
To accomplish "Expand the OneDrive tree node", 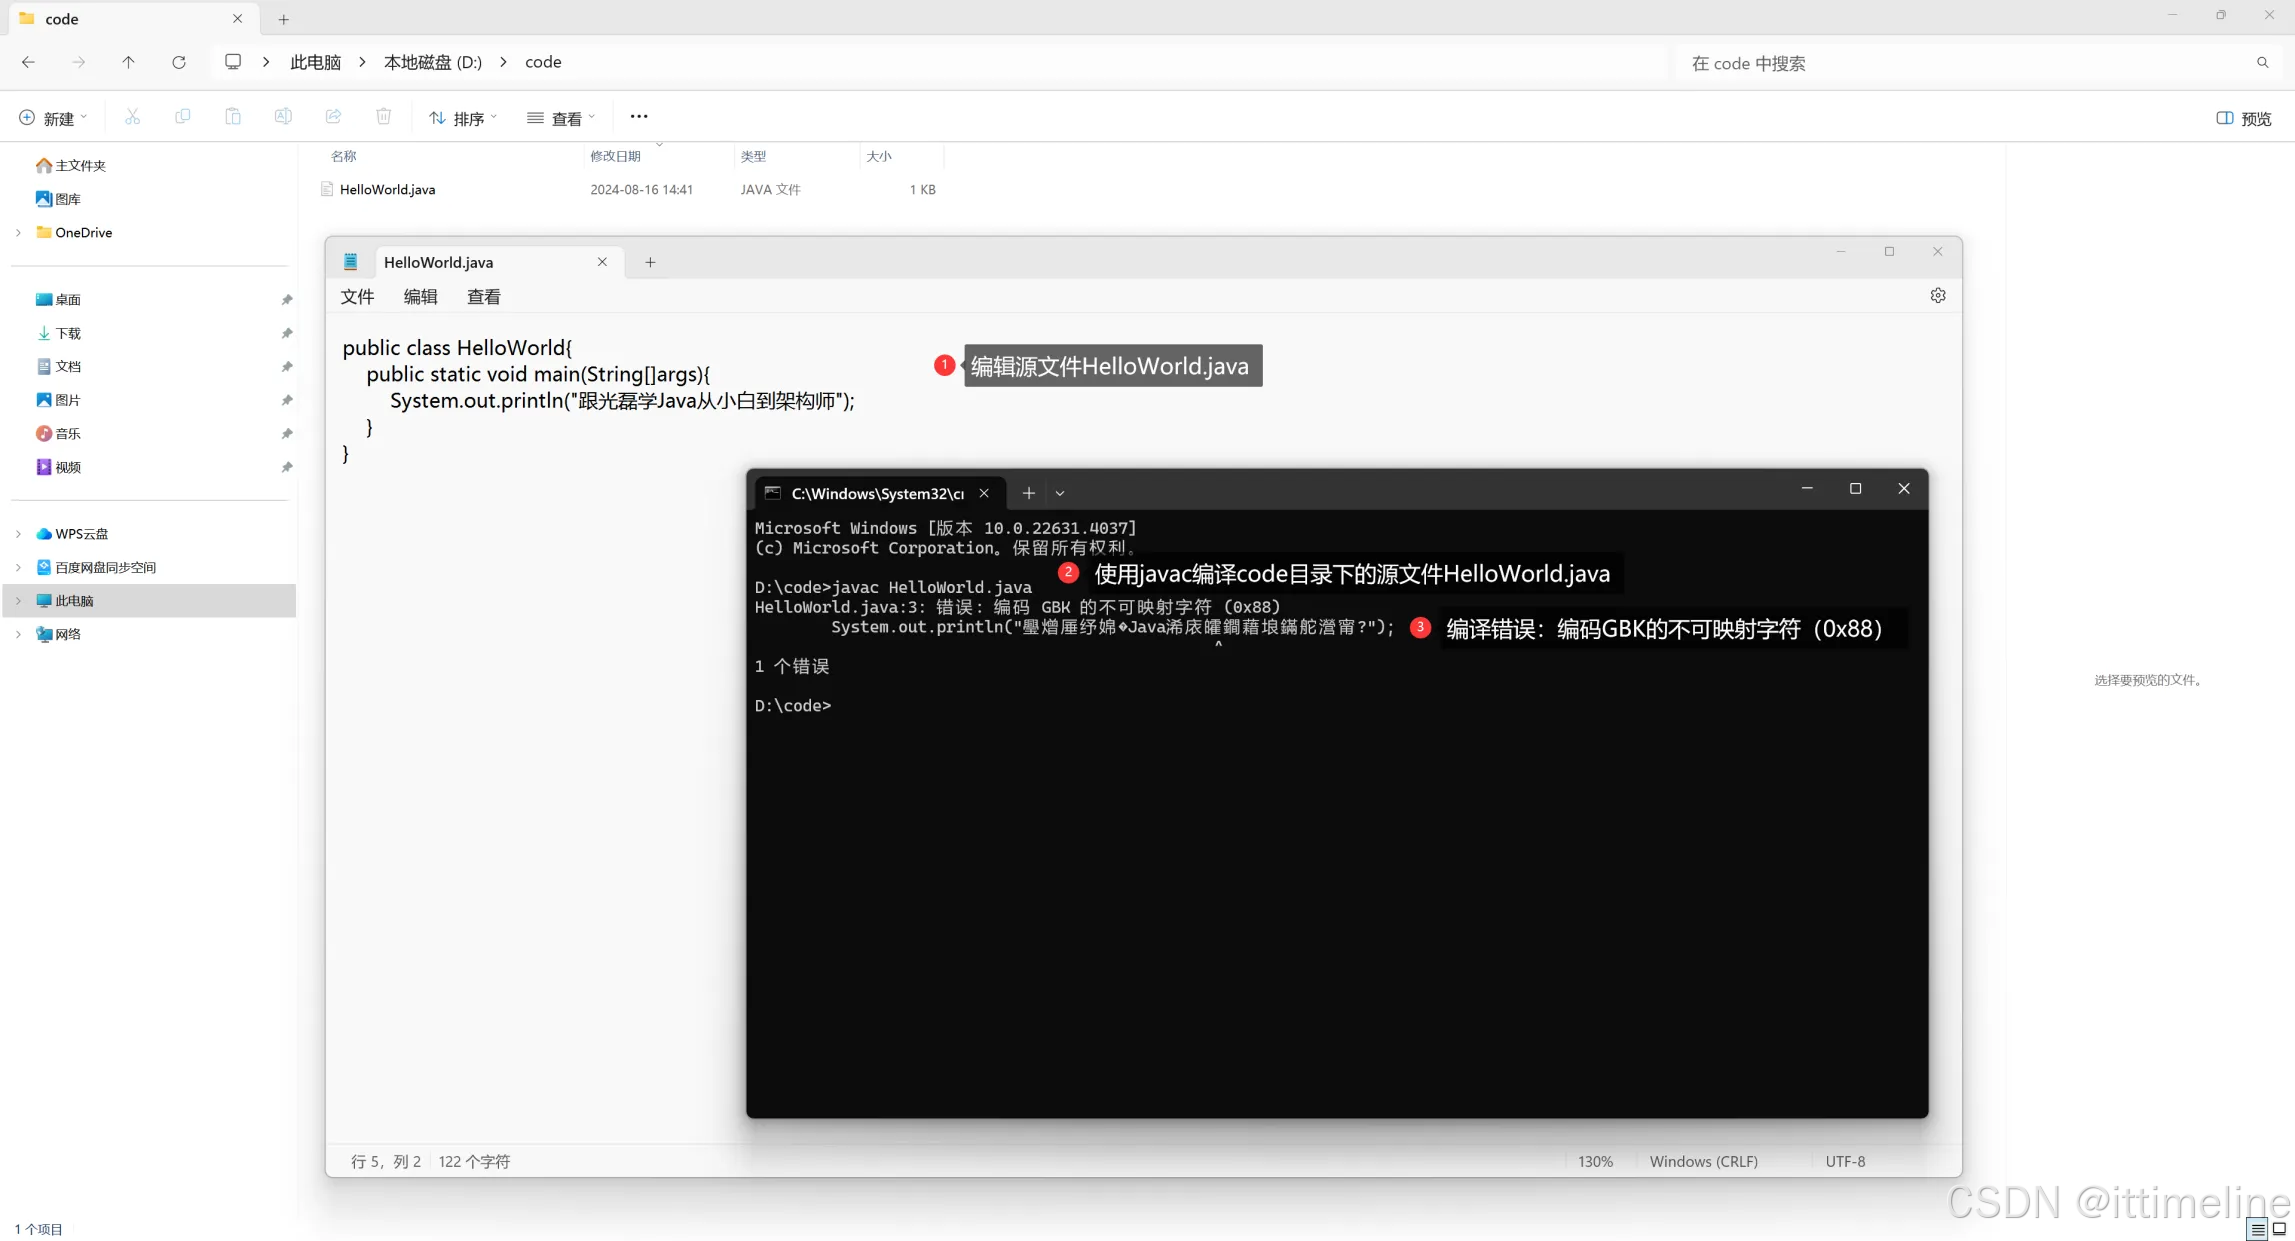I will (18, 232).
